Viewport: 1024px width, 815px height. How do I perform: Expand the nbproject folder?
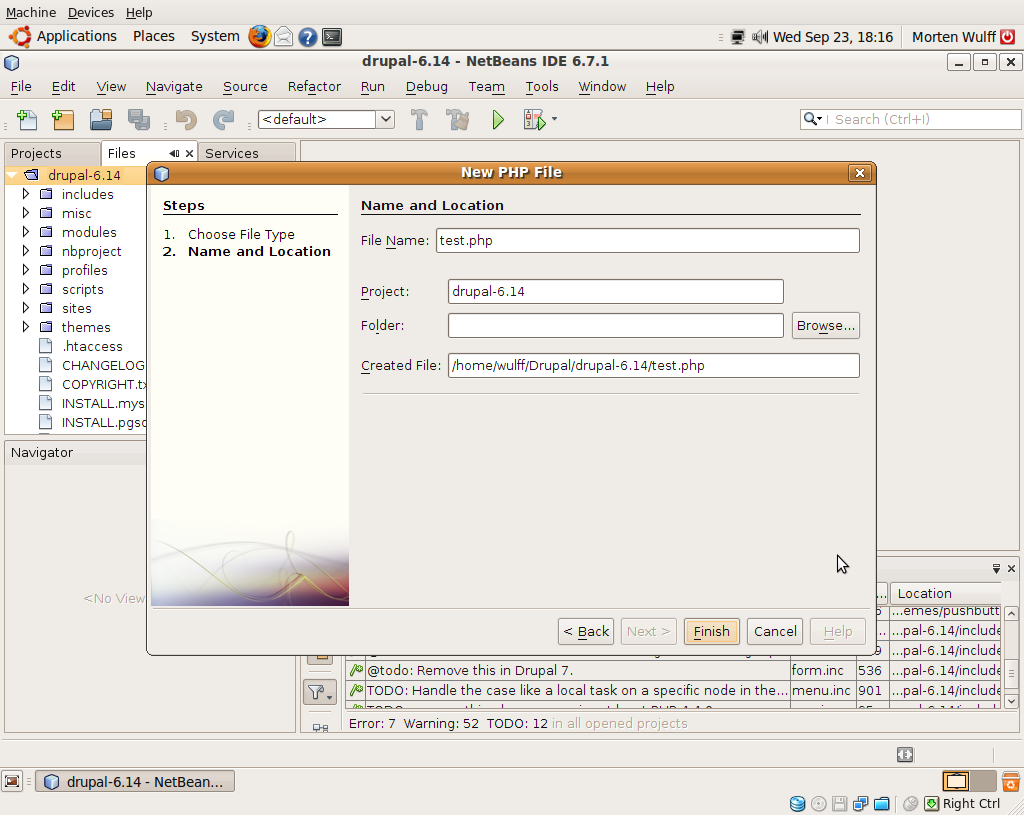pos(25,251)
